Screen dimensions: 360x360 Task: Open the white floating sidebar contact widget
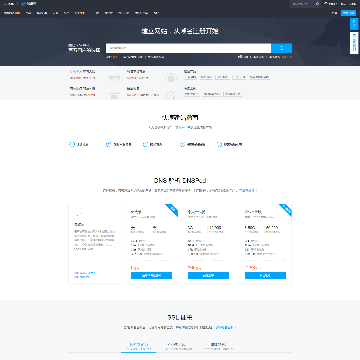354,43
